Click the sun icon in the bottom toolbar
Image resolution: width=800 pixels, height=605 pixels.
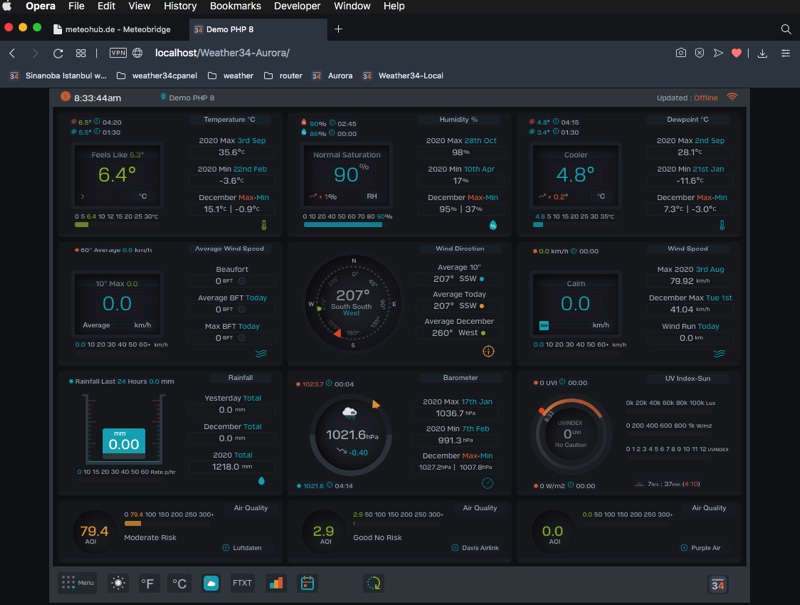tap(118, 583)
